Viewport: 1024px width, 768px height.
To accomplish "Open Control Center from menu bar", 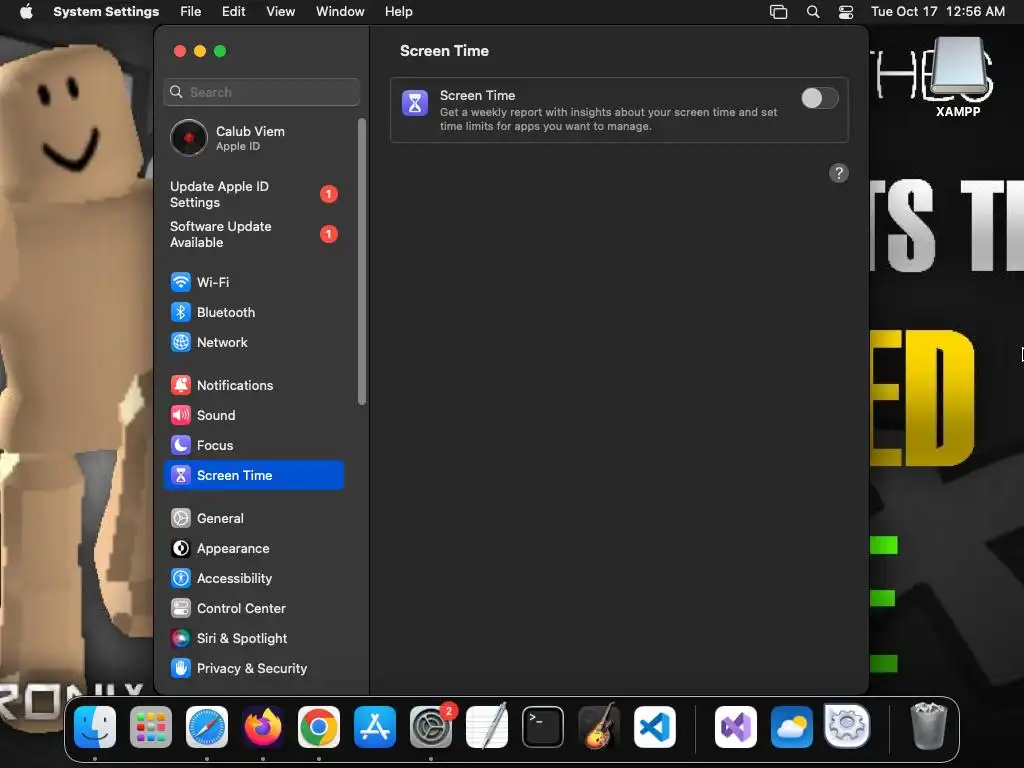I will [846, 12].
